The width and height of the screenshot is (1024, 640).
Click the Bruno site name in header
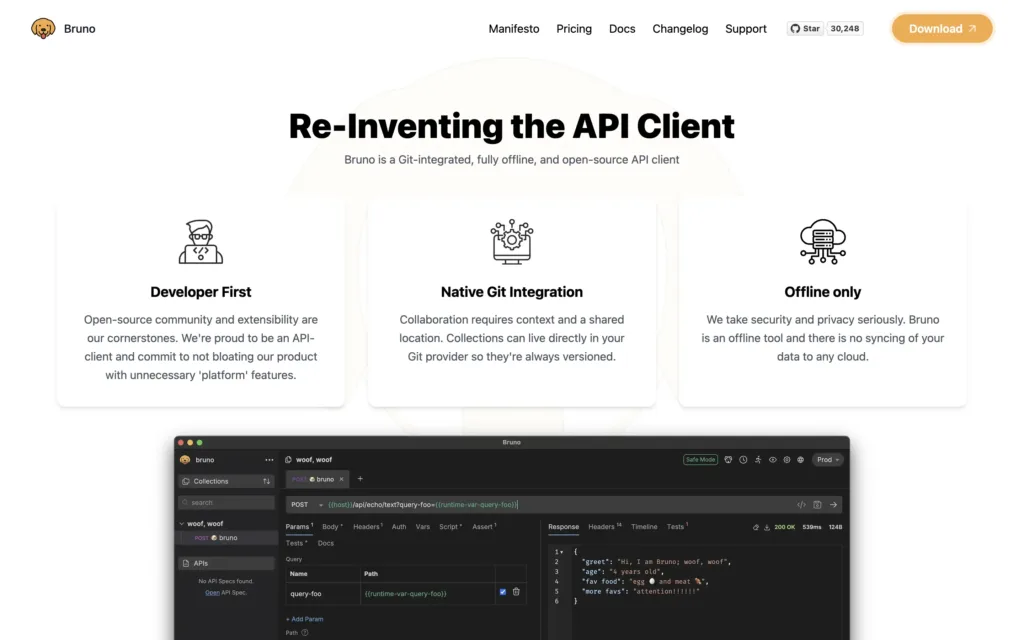tap(80, 29)
